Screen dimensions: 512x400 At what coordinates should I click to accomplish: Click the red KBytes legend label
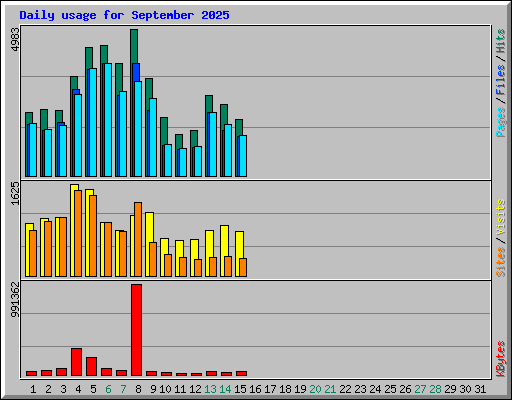point(500,359)
